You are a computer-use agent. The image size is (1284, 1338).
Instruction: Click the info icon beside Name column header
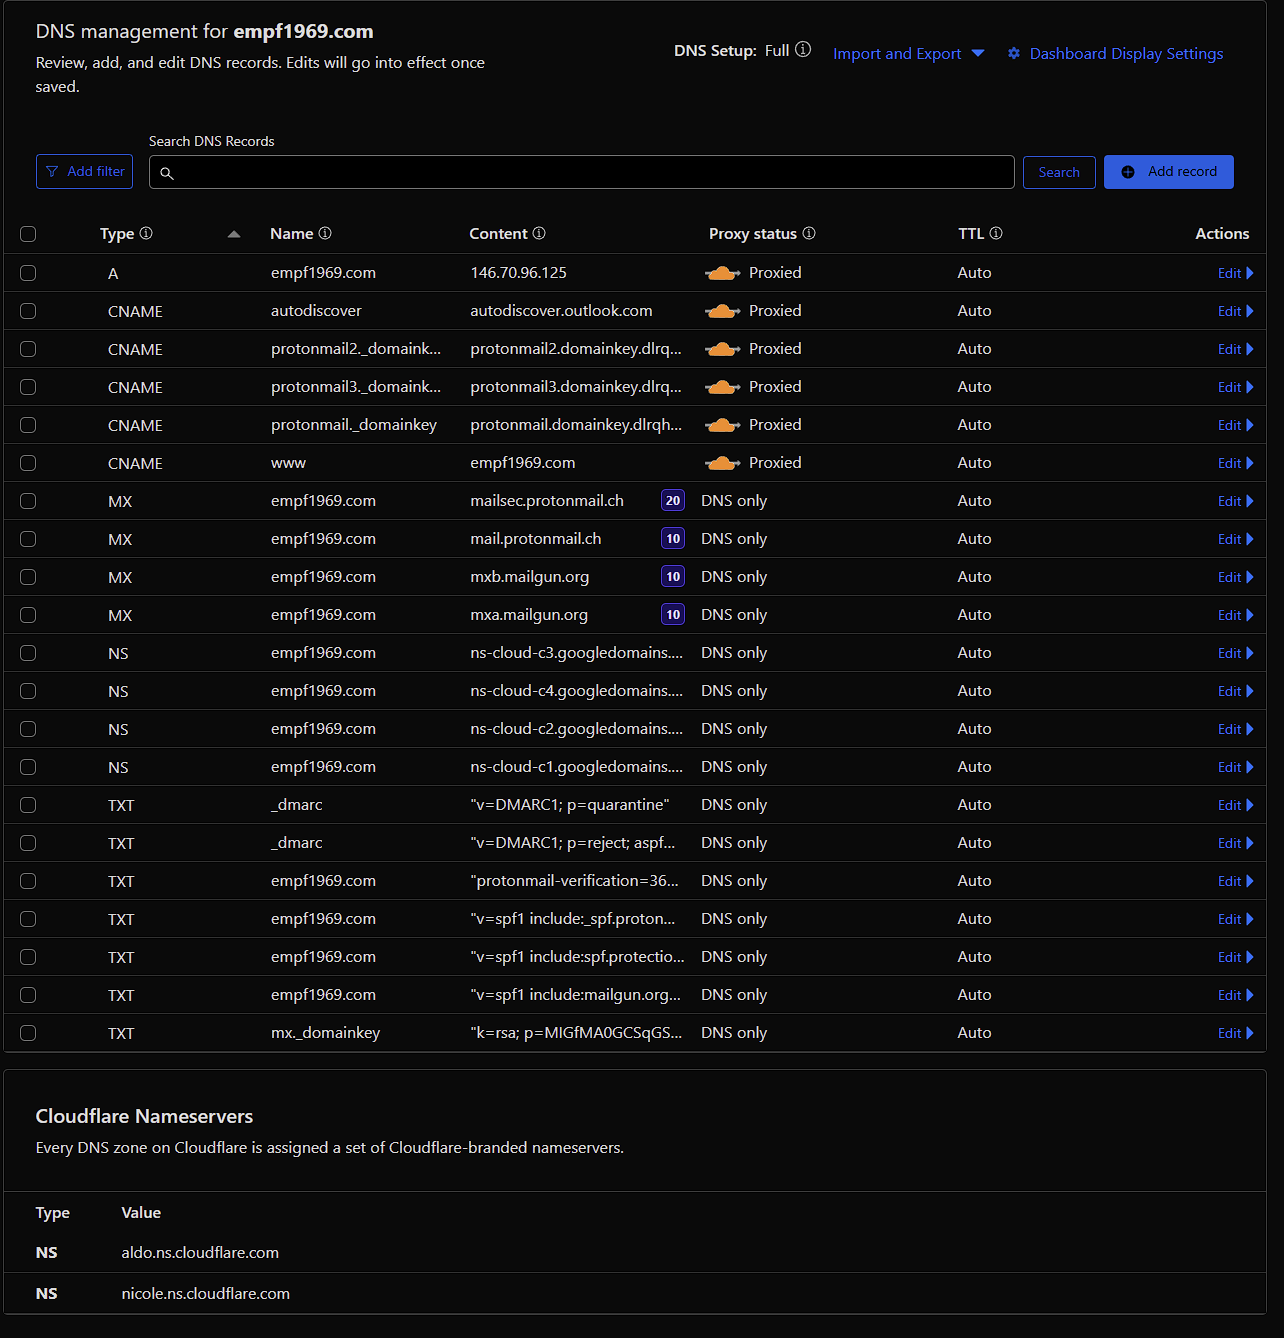[325, 233]
